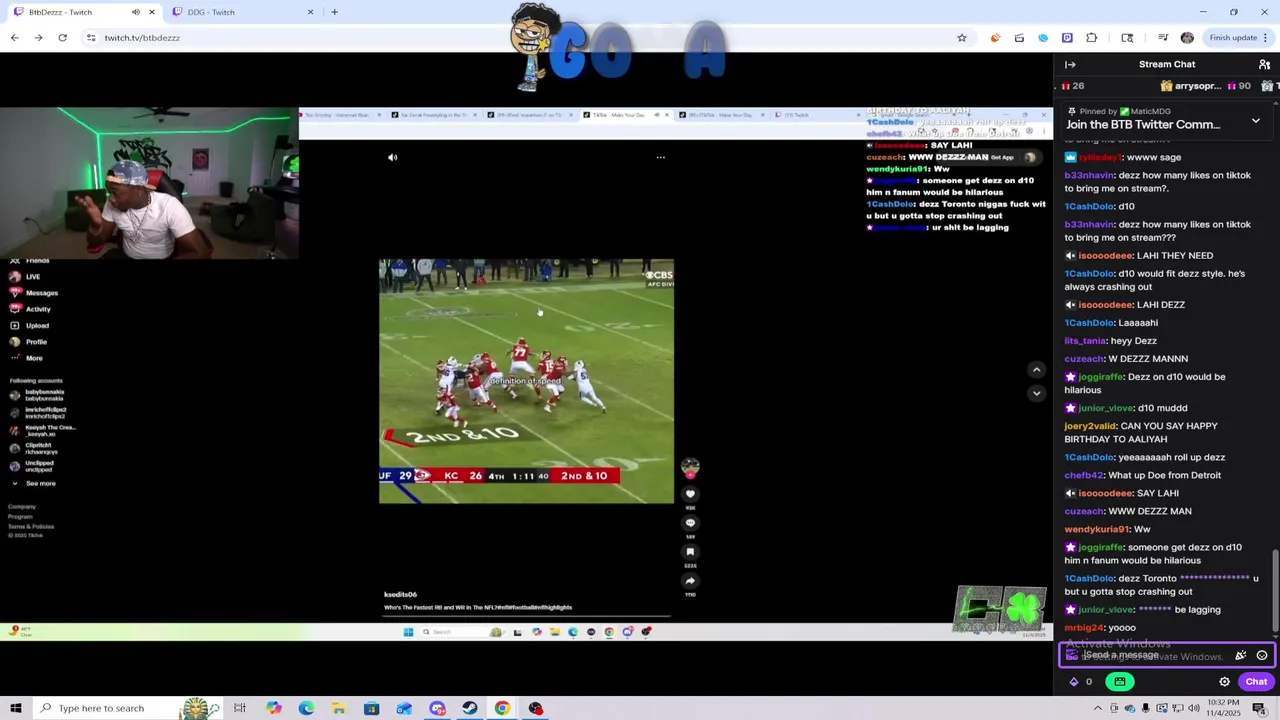The width and height of the screenshot is (1280, 720).
Task: Toggle TikTok video mute speaker icon
Action: point(392,157)
